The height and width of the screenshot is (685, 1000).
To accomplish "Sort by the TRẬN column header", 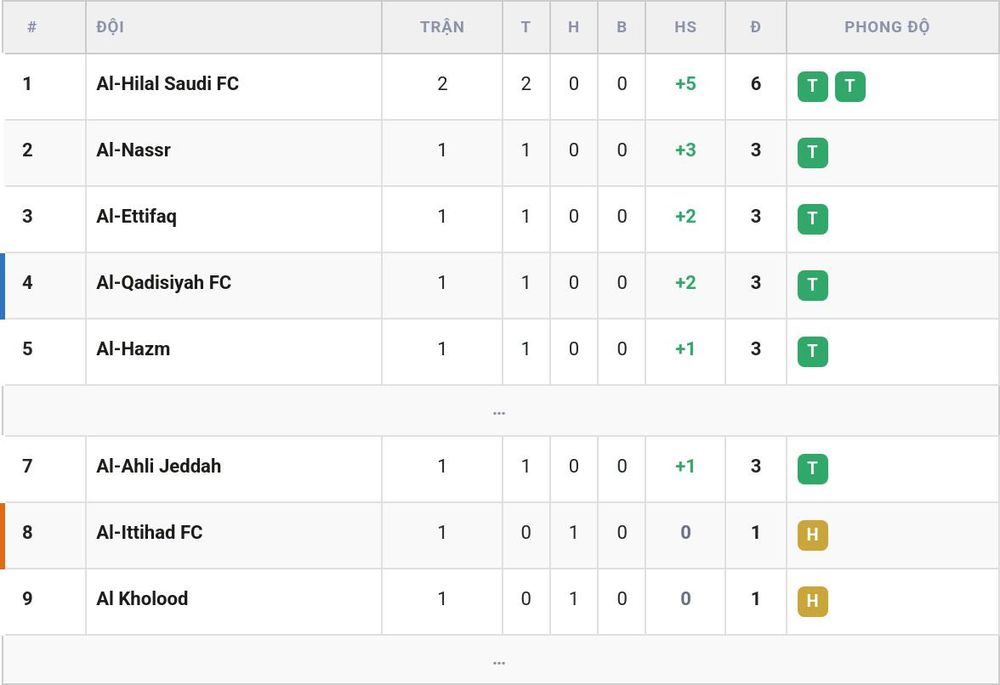I will tap(442, 27).
